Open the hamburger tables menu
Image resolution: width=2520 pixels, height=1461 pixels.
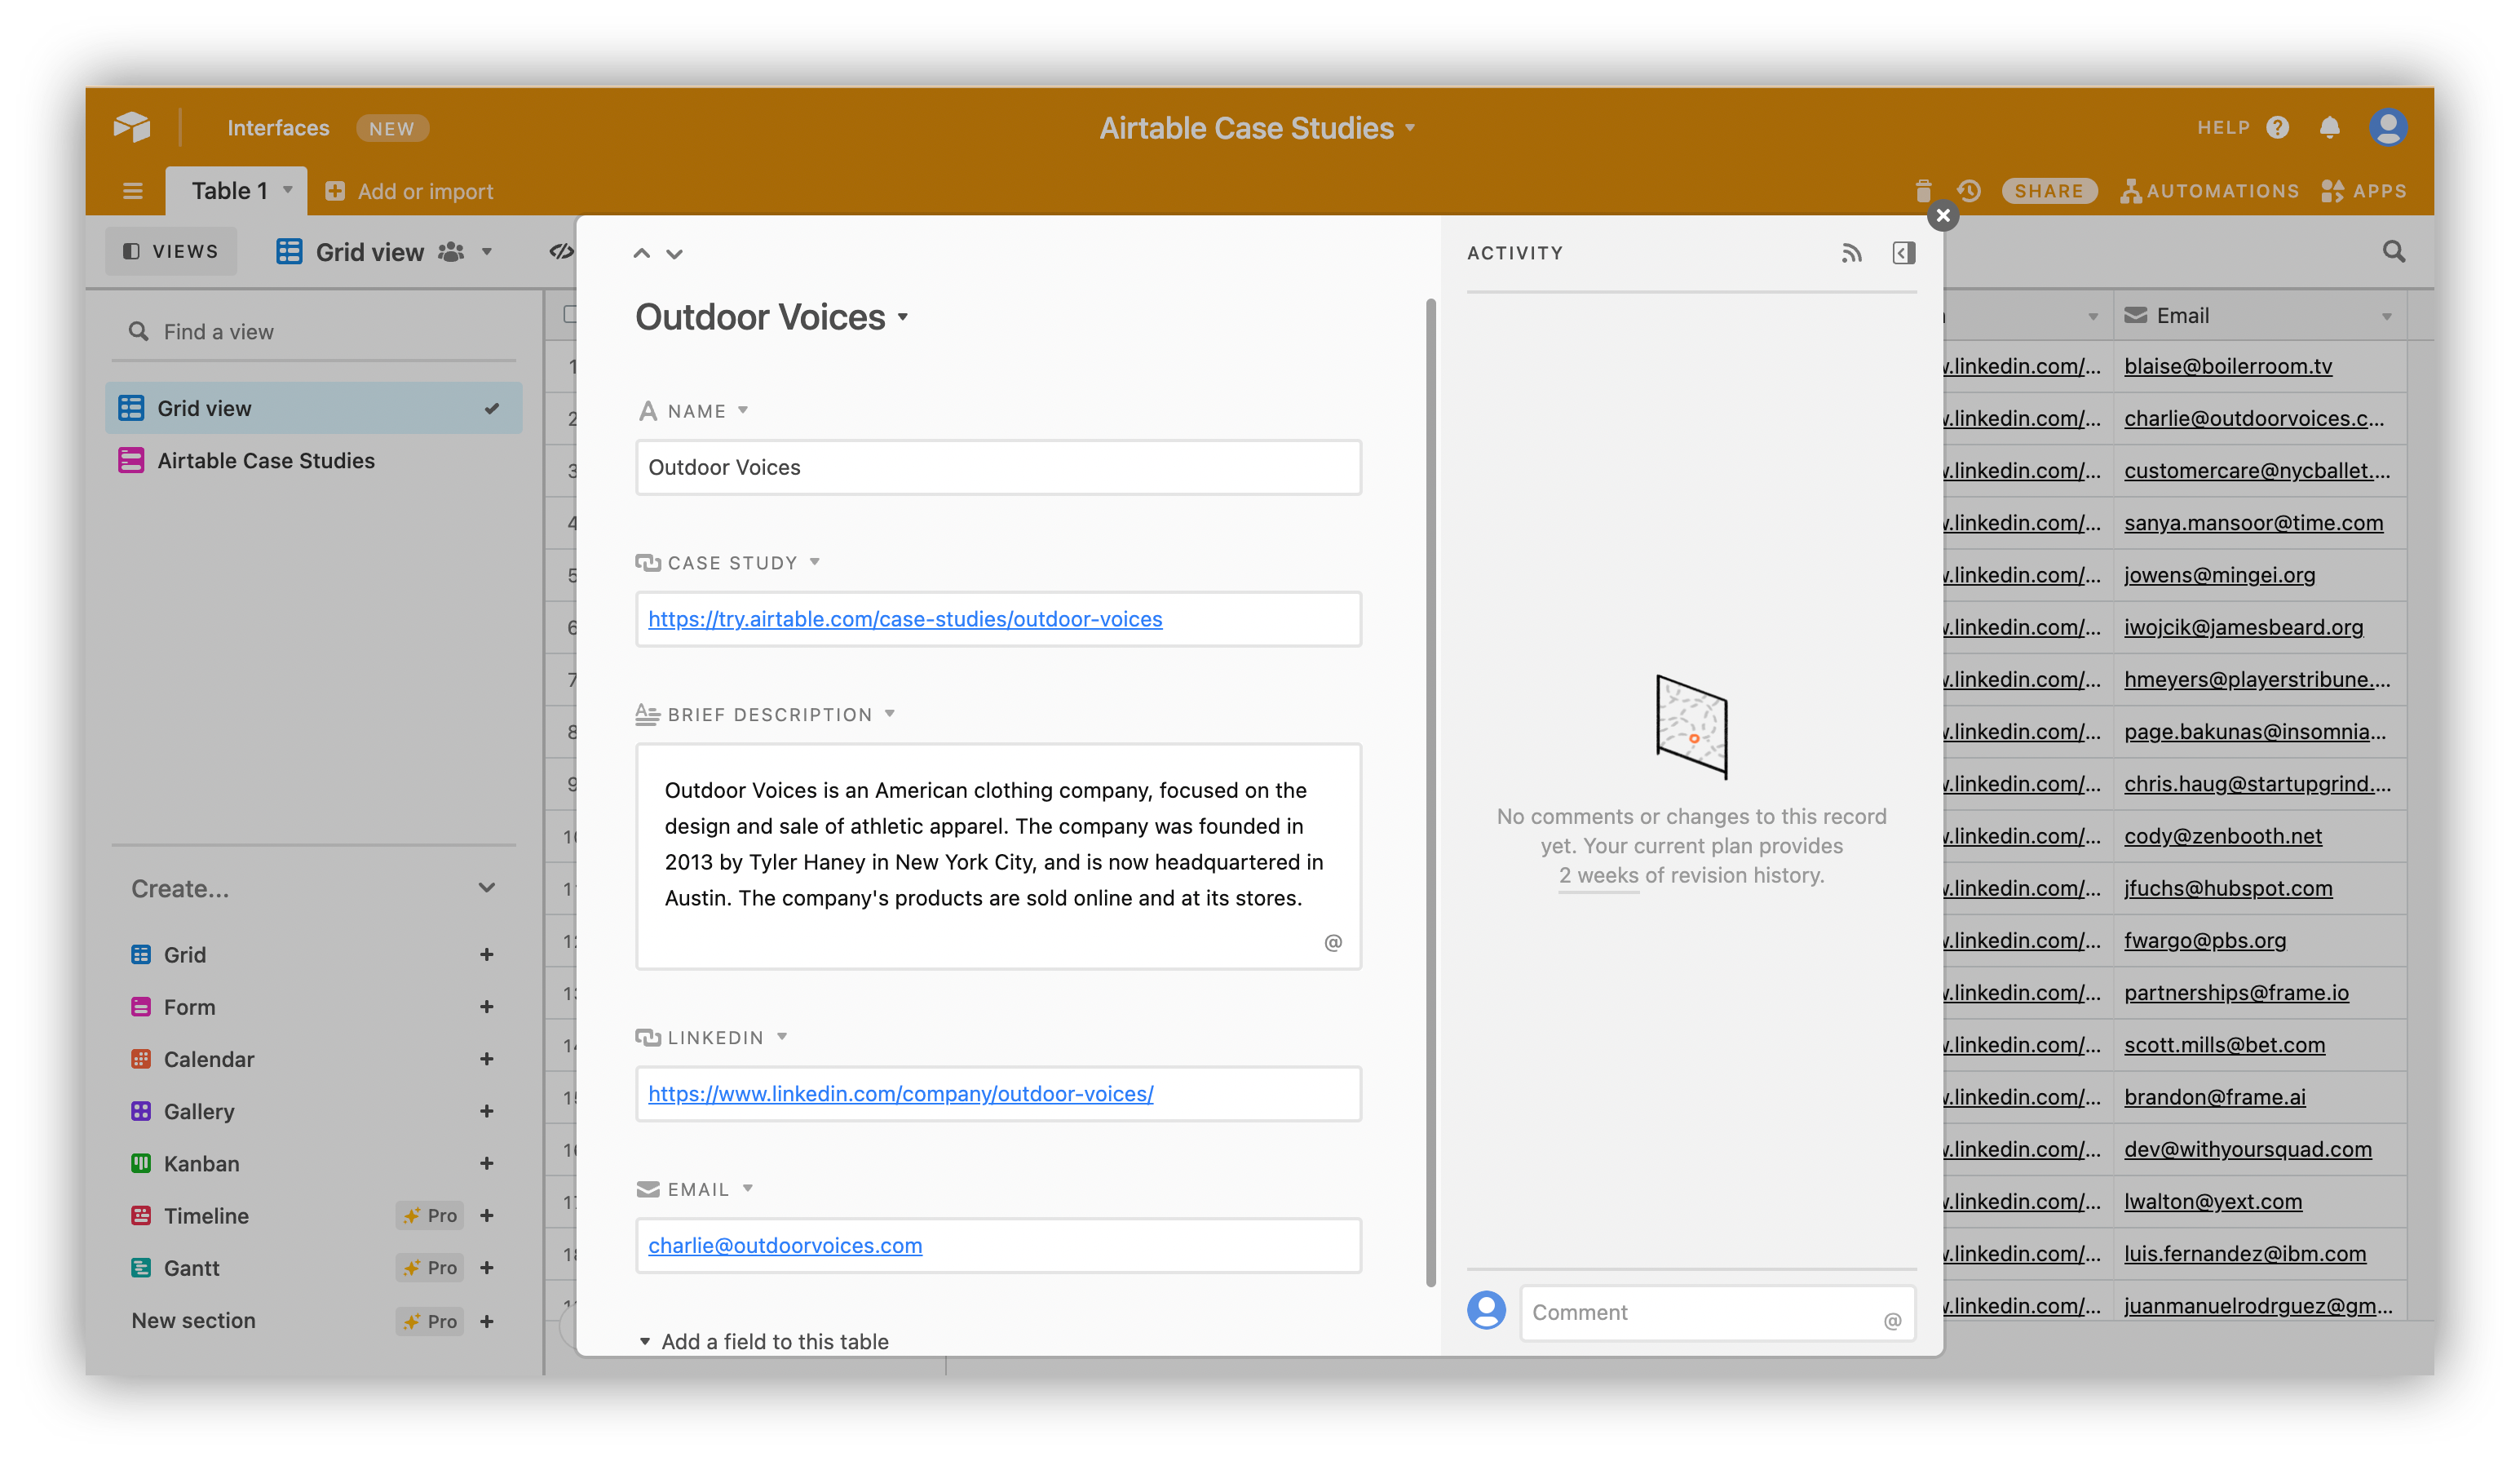[133, 191]
